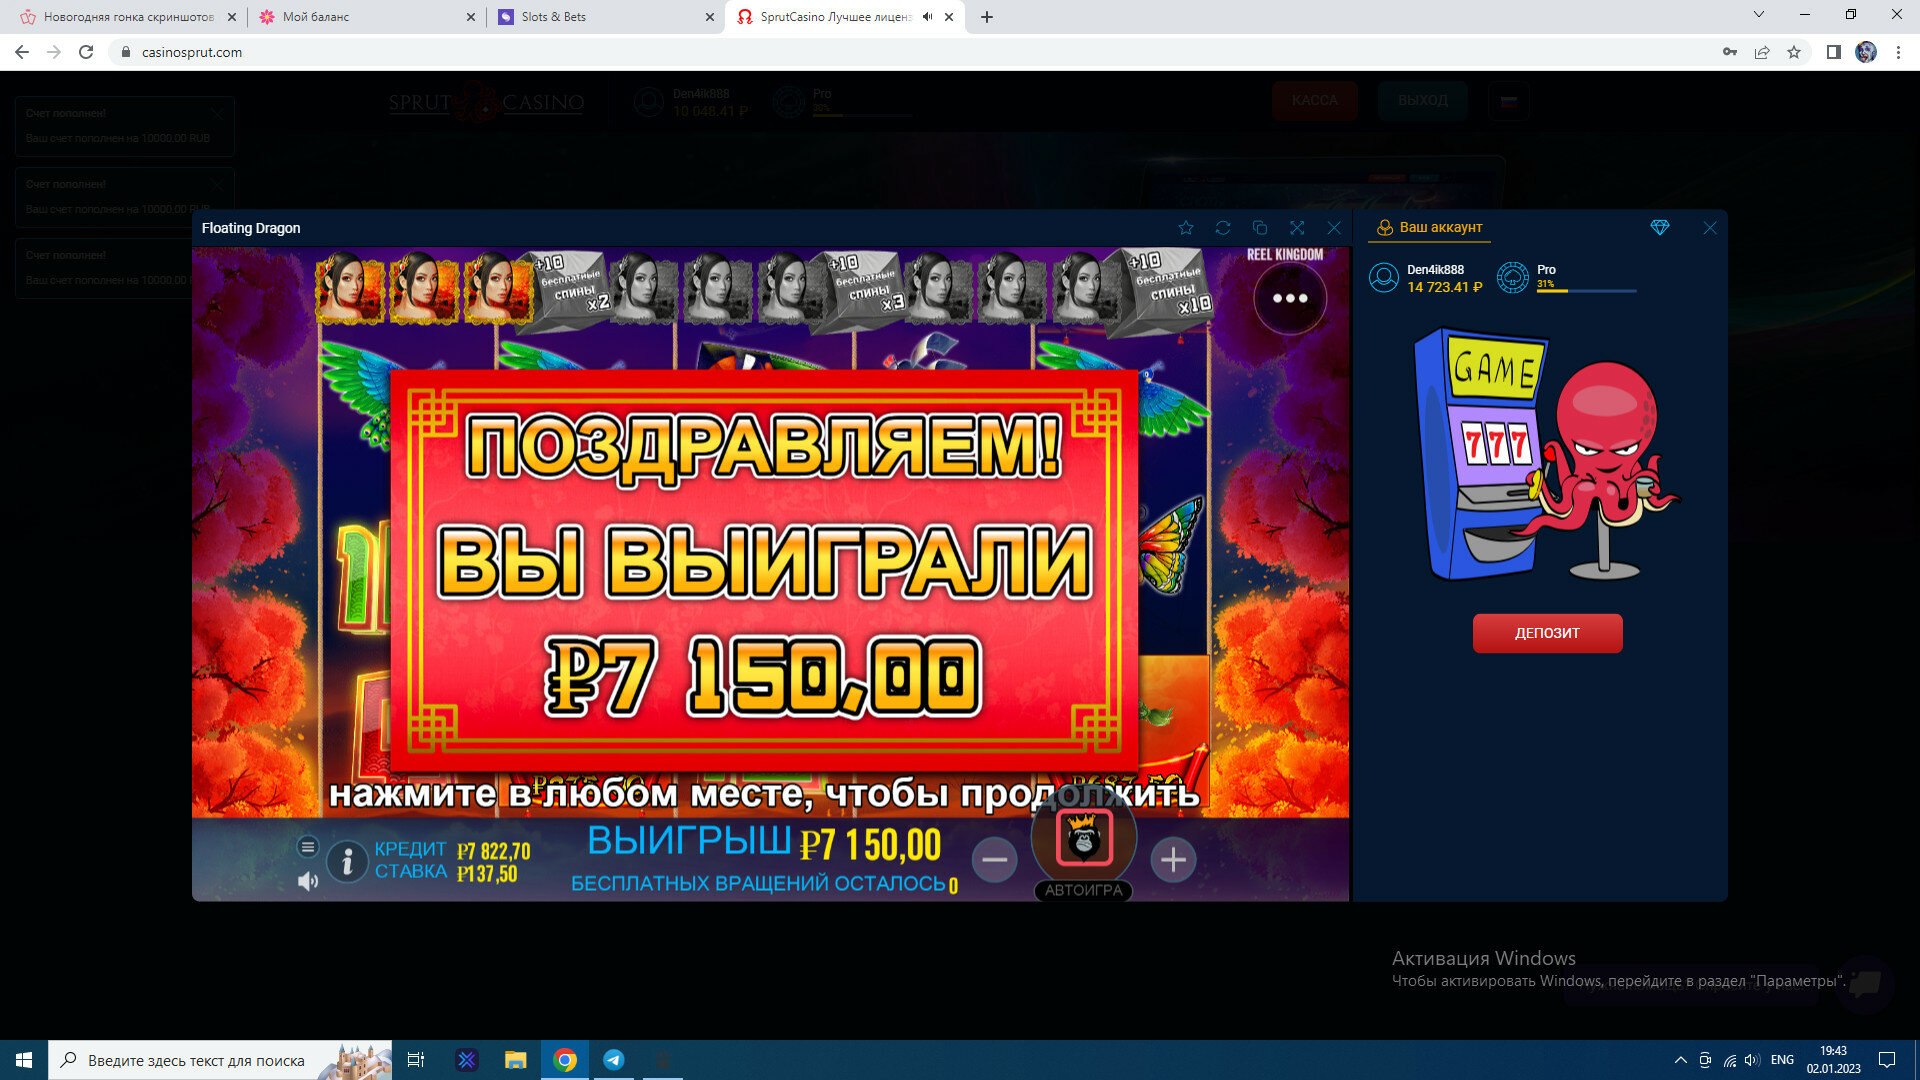Decrease bet with minus button
Screen dimensions: 1920x1080
(994, 860)
